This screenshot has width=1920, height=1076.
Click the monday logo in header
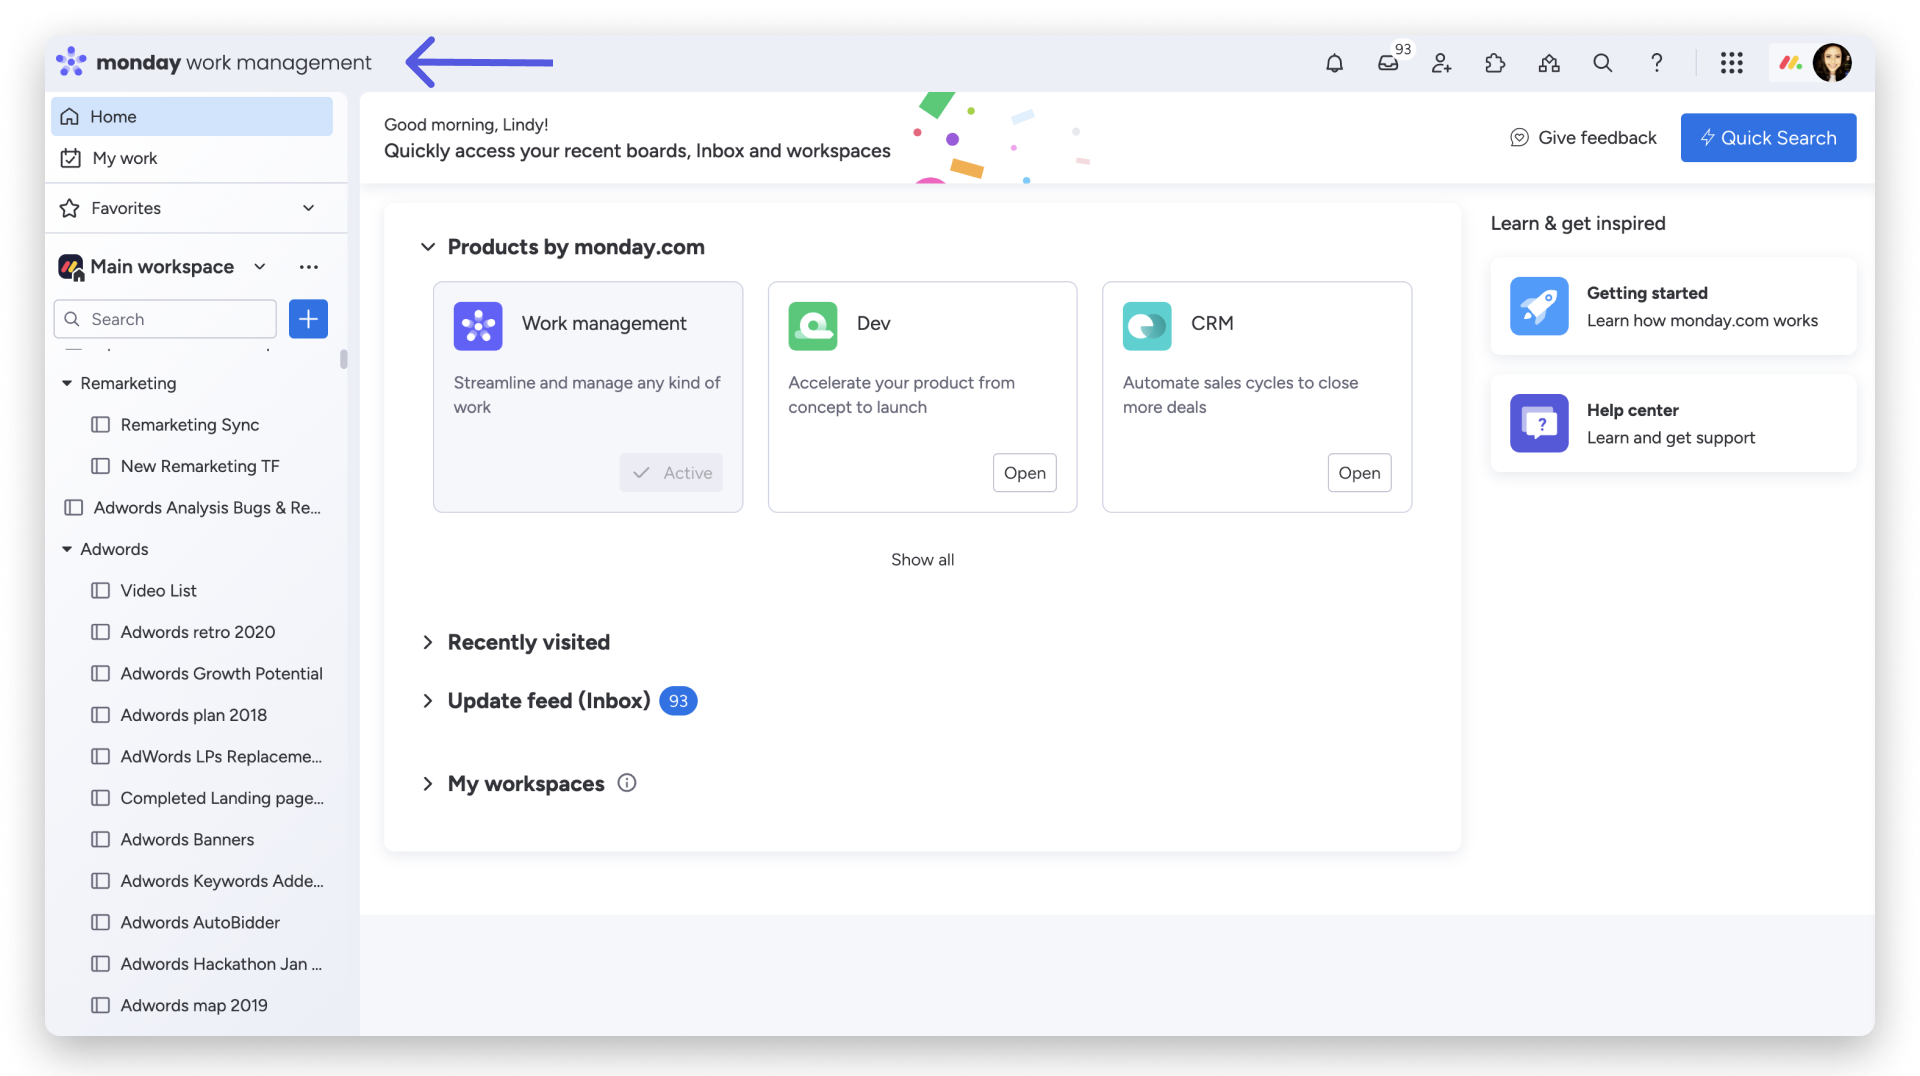[71, 61]
